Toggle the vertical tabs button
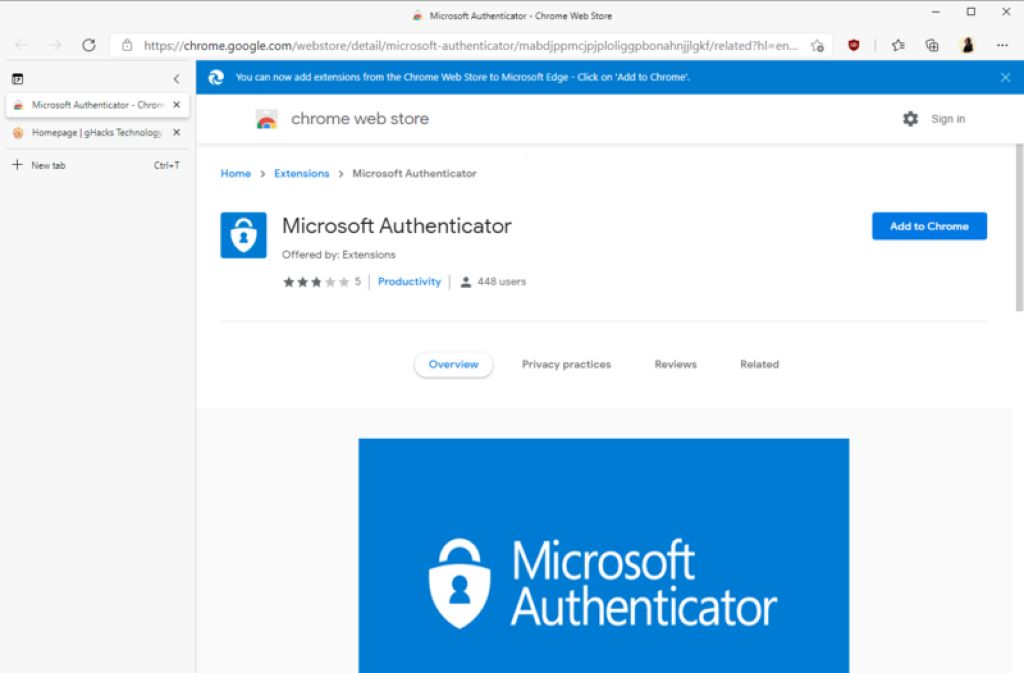The height and width of the screenshot is (673, 1024). click(x=17, y=79)
